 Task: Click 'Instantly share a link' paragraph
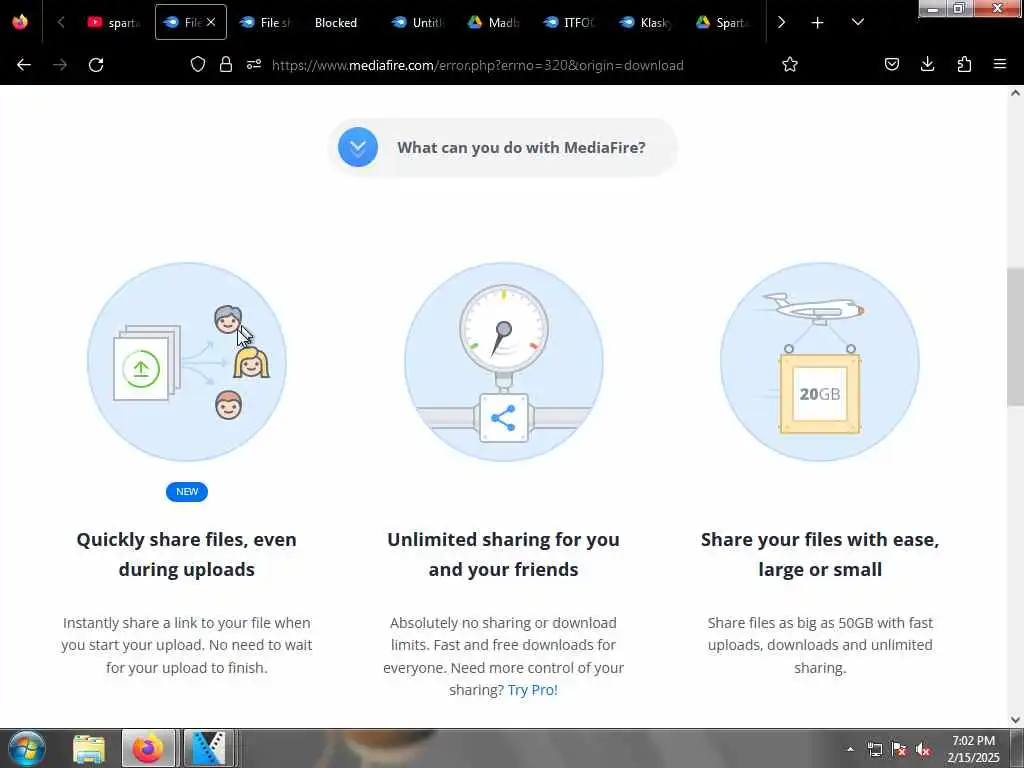(187, 645)
